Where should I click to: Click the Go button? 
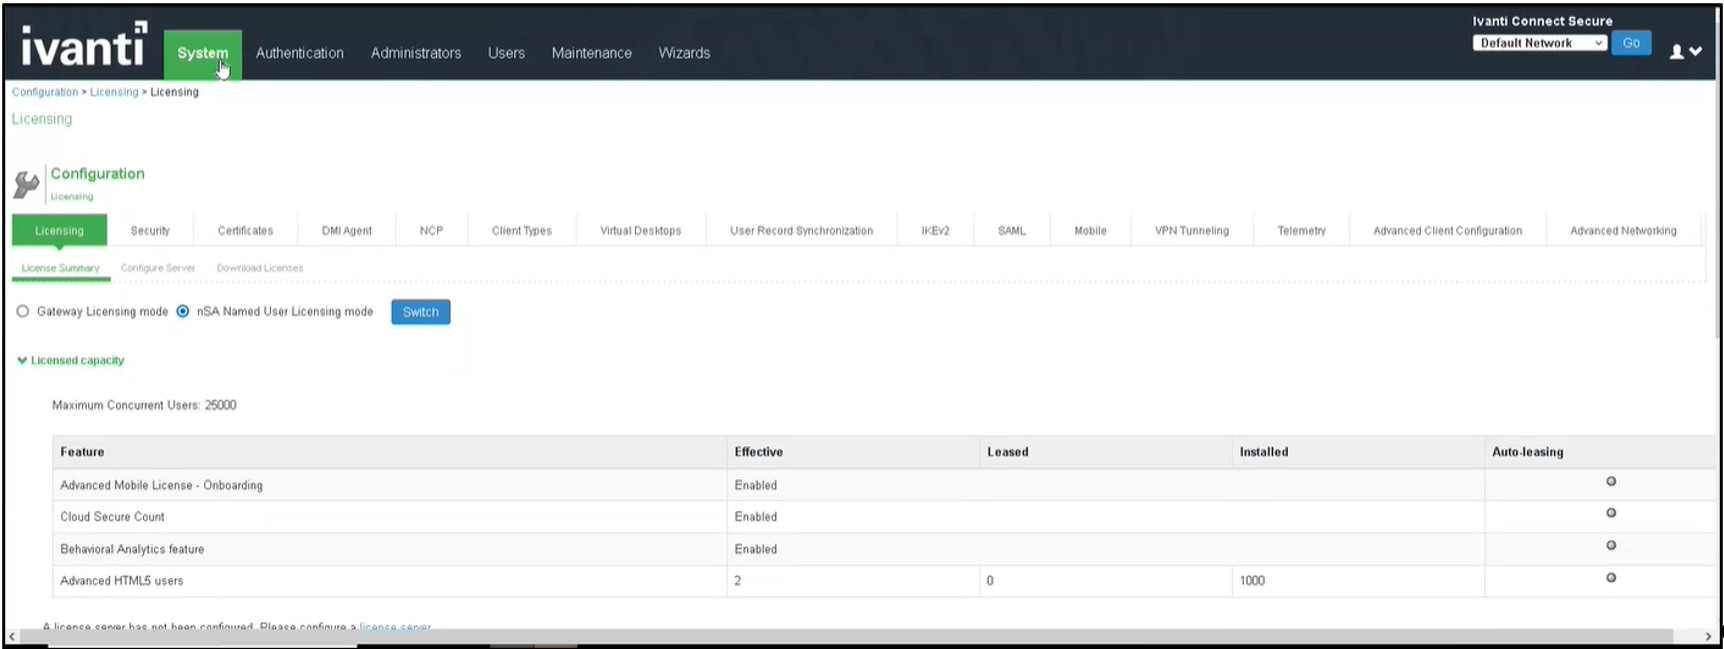[x=1630, y=43]
